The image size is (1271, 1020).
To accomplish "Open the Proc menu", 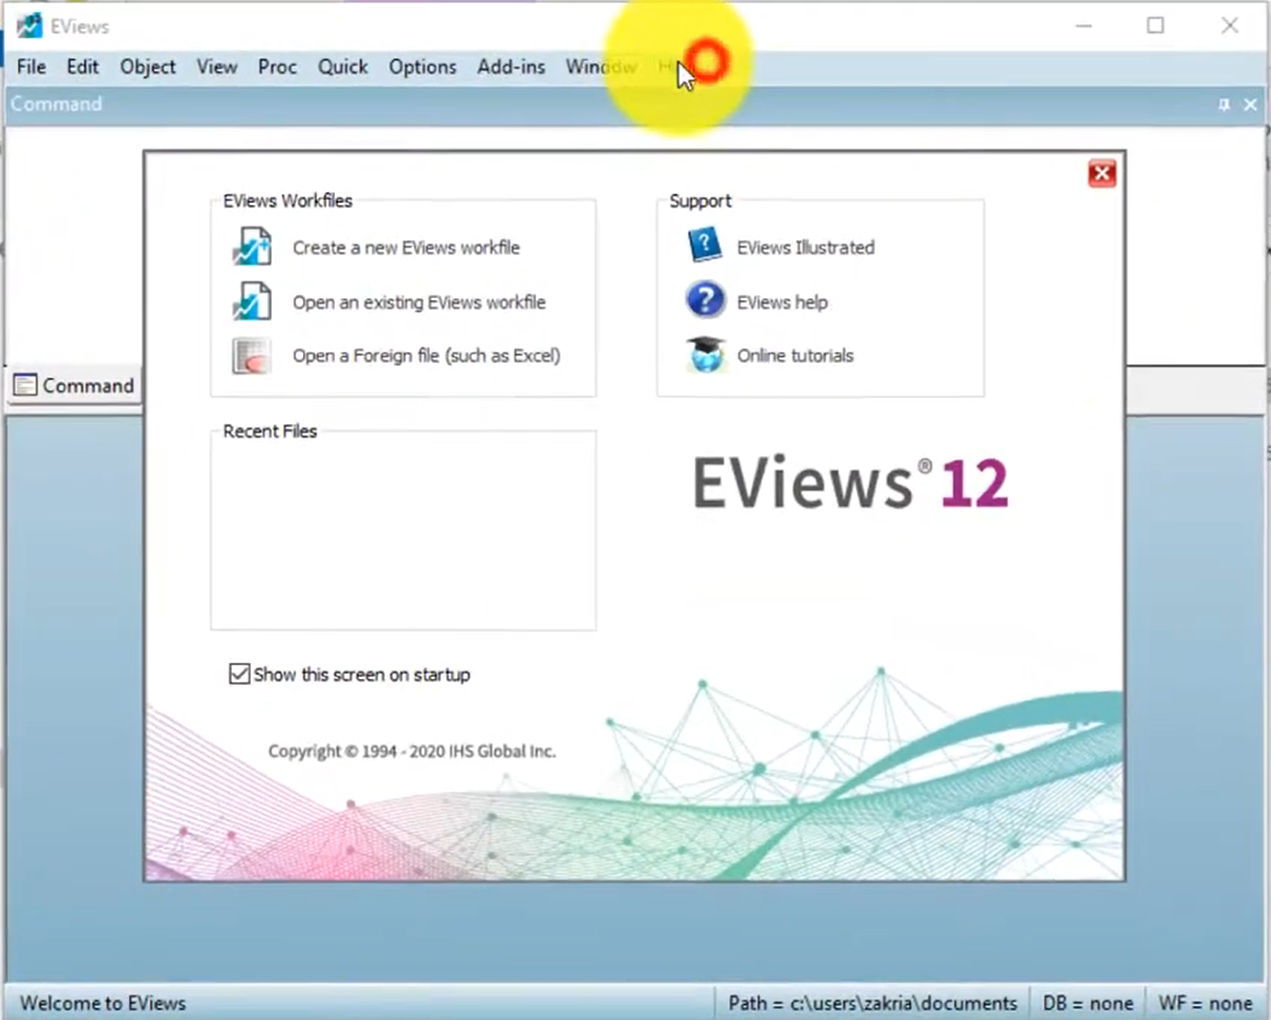I will tap(277, 67).
